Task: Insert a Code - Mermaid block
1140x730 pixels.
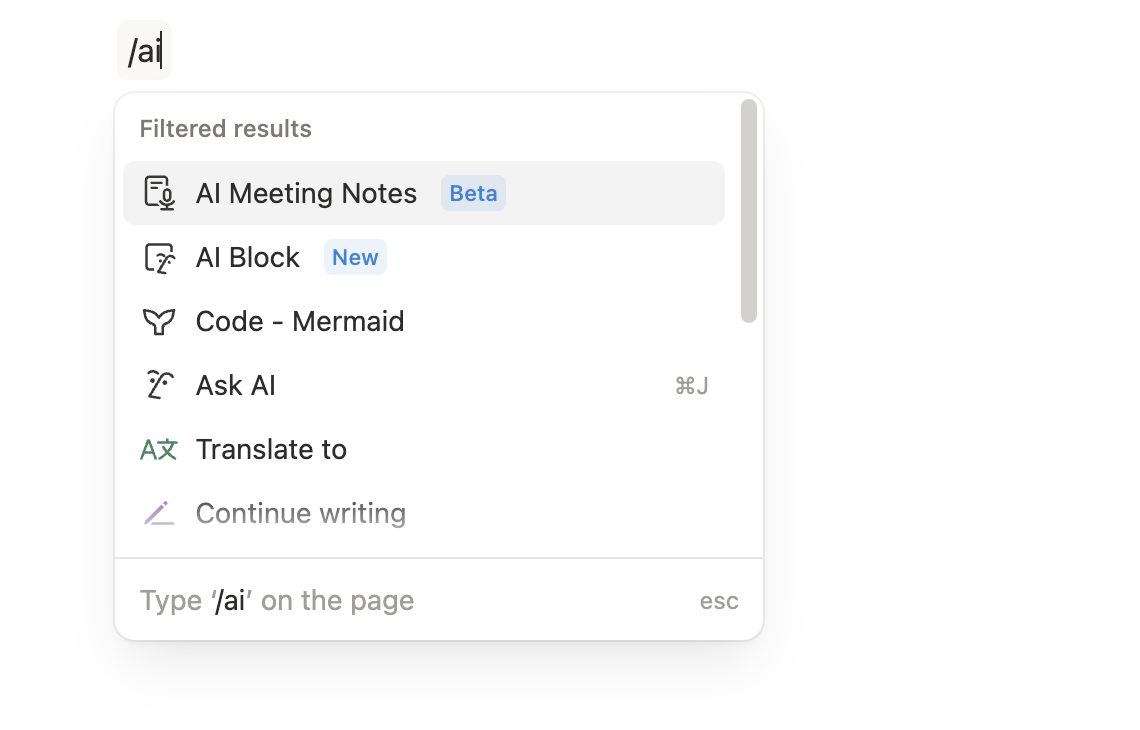Action: click(300, 322)
